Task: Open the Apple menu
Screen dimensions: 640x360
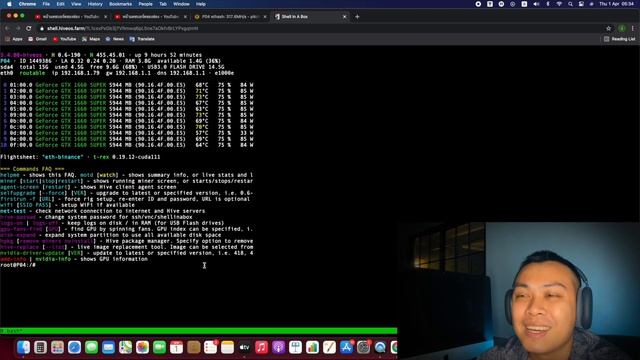Action: [9, 4]
